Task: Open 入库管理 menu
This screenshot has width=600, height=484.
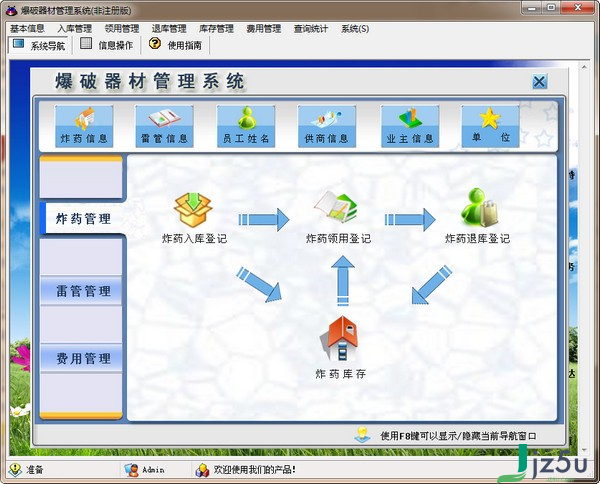Action: pyautogui.click(x=75, y=28)
